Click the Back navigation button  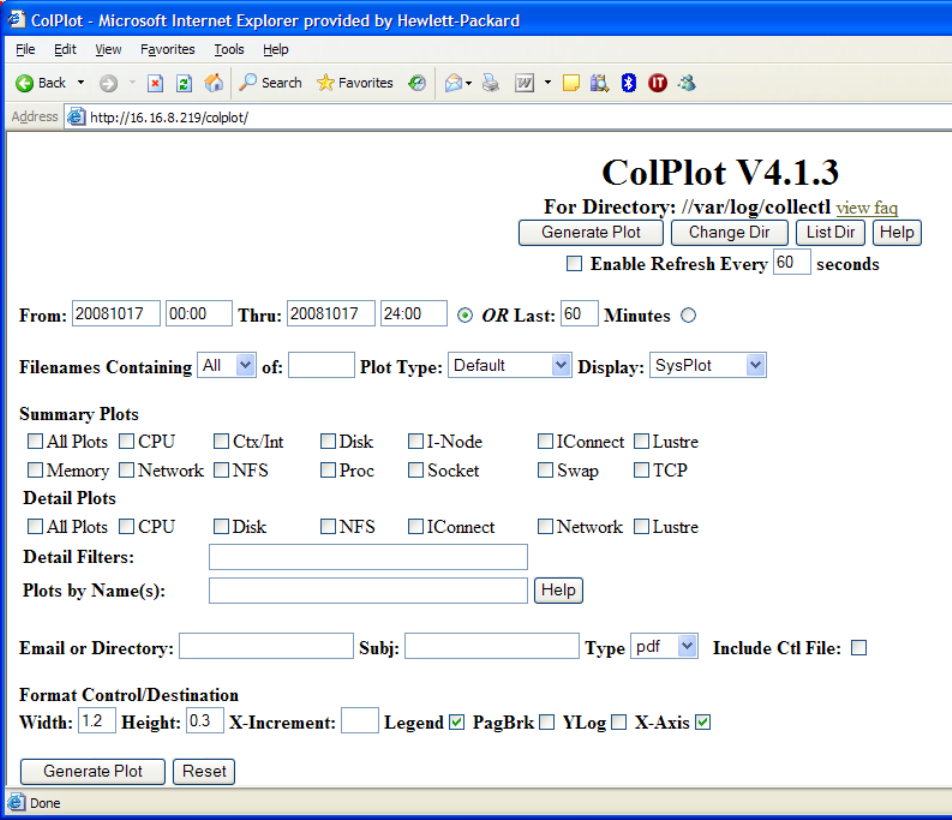tap(40, 83)
